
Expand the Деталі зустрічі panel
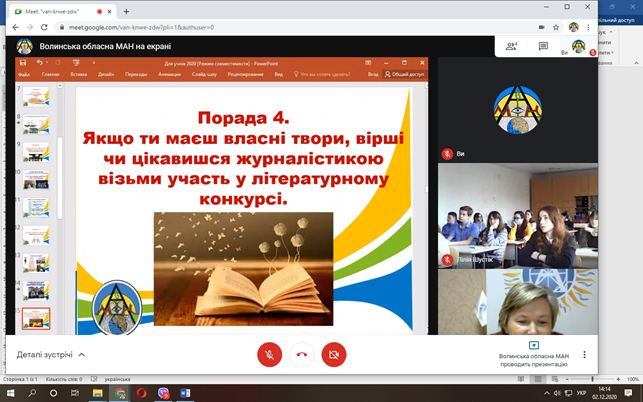(x=51, y=354)
